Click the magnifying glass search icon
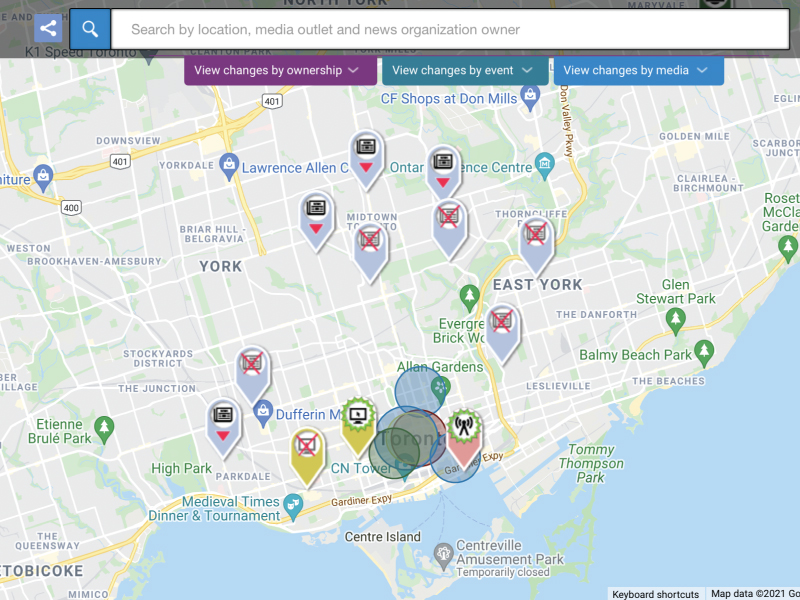 point(90,29)
